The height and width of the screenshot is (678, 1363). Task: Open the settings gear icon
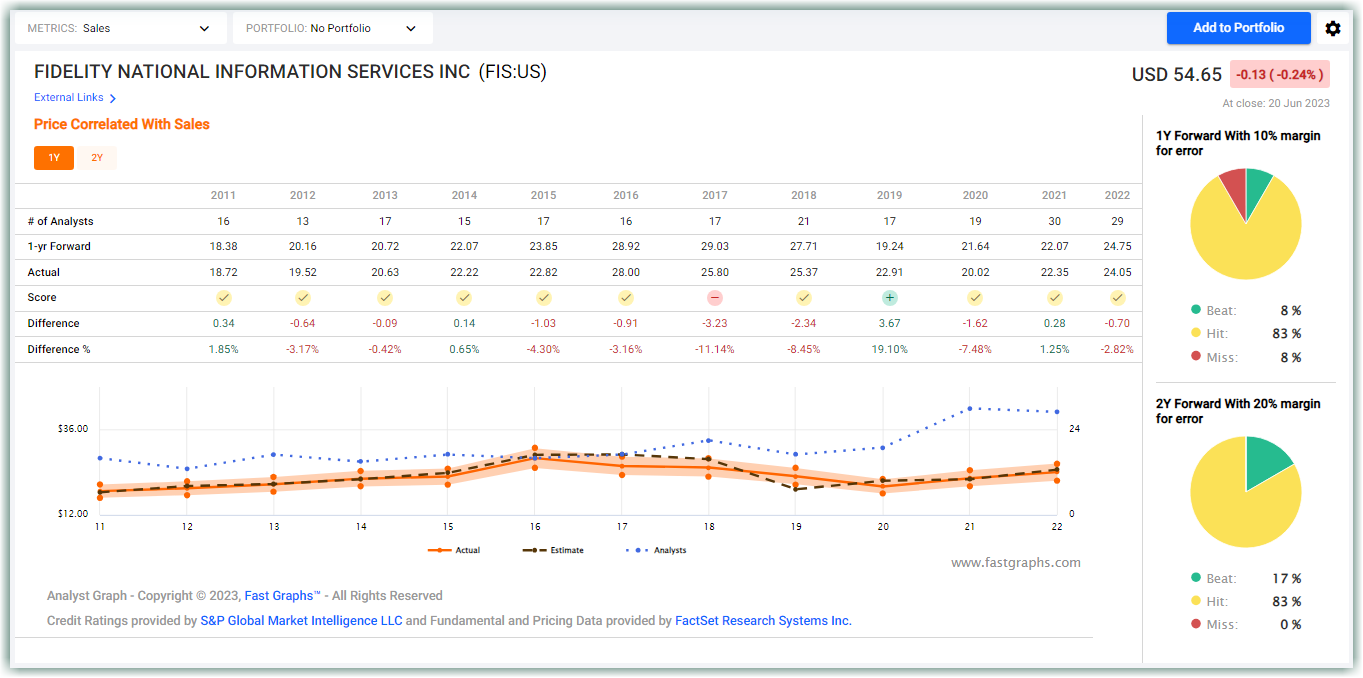point(1332,29)
